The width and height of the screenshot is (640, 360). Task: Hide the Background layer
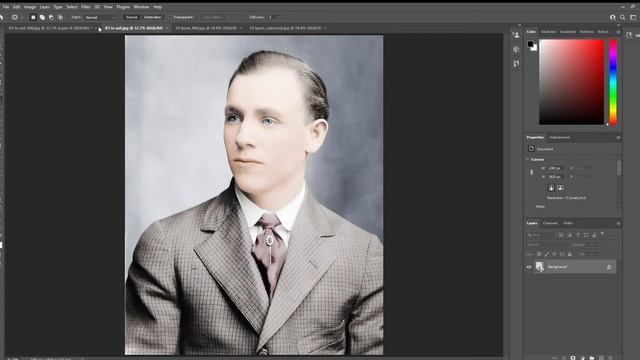tap(529, 267)
